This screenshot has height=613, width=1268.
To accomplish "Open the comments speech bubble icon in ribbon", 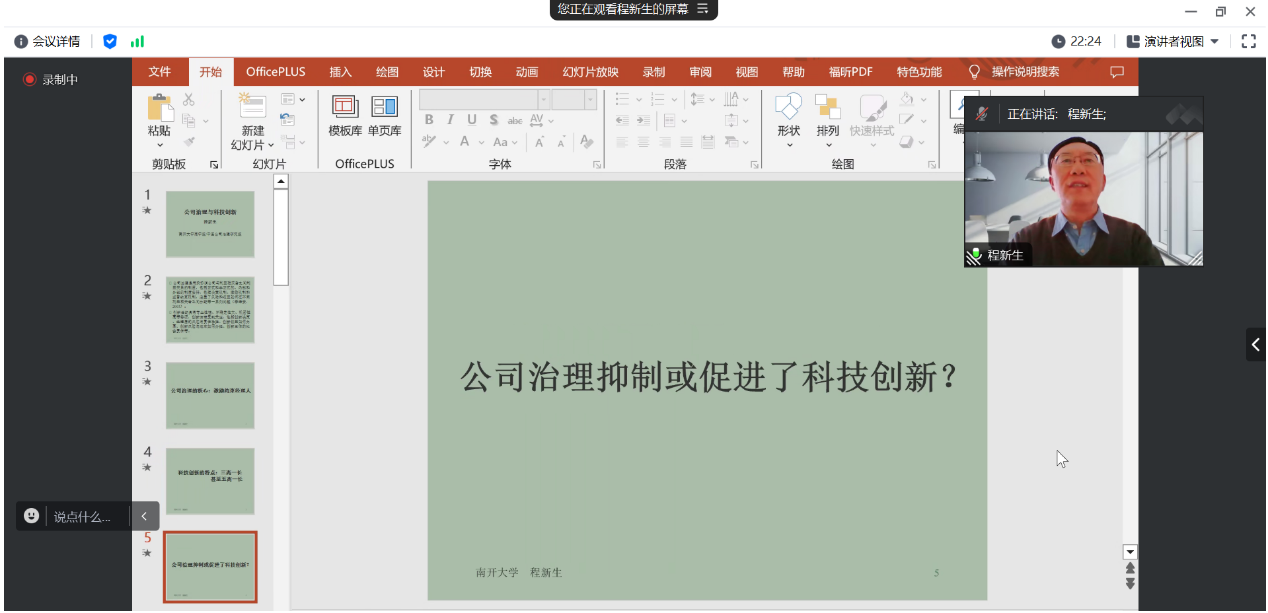I will click(x=1117, y=72).
